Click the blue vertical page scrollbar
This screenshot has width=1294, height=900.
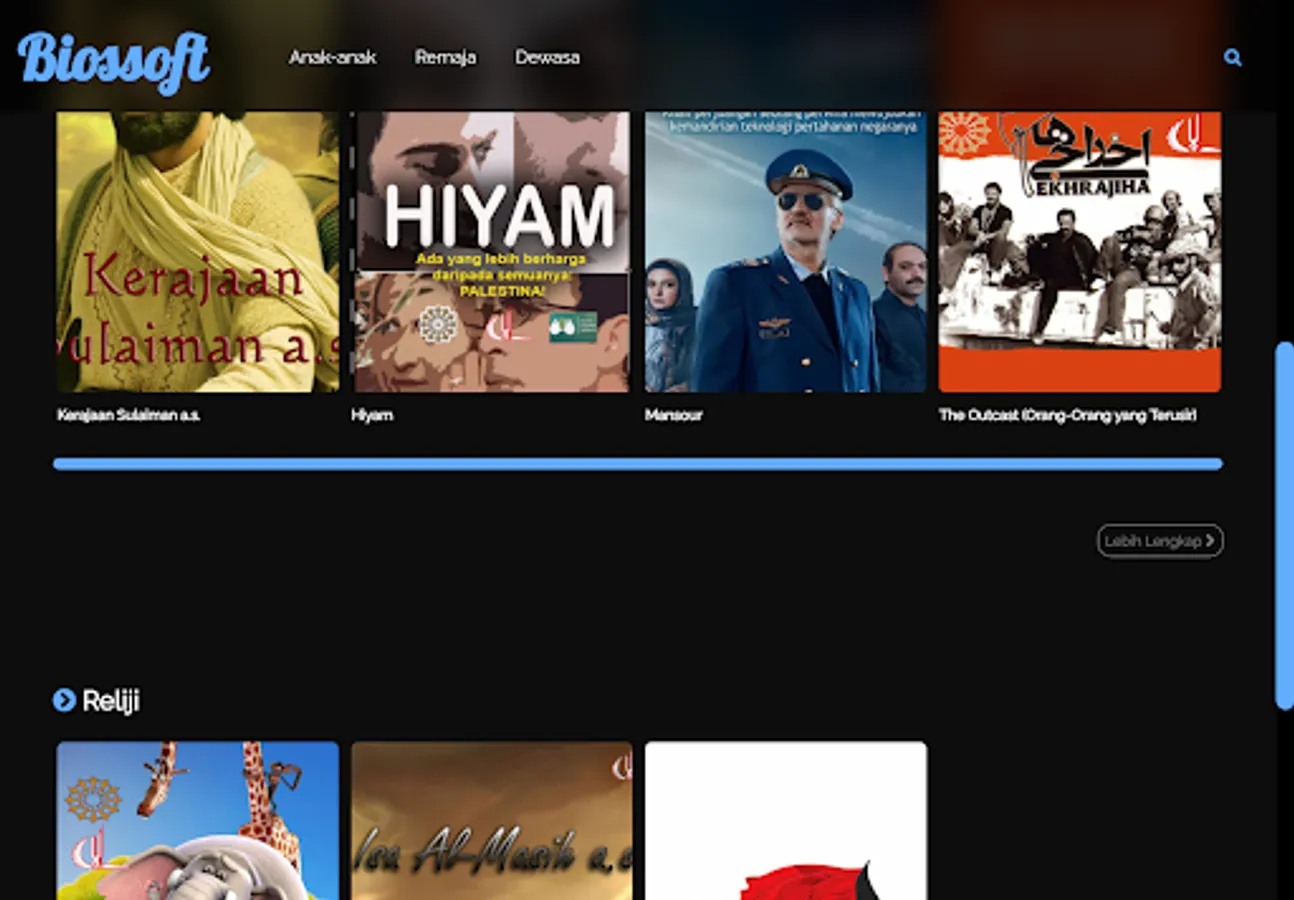[1285, 526]
